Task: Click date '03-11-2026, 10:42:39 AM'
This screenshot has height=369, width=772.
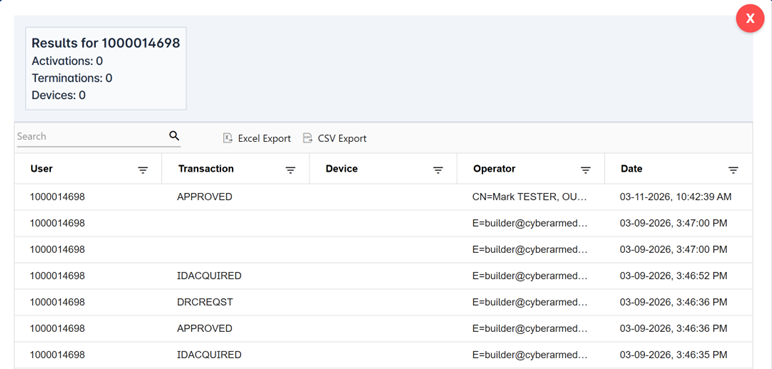Action: click(x=676, y=197)
